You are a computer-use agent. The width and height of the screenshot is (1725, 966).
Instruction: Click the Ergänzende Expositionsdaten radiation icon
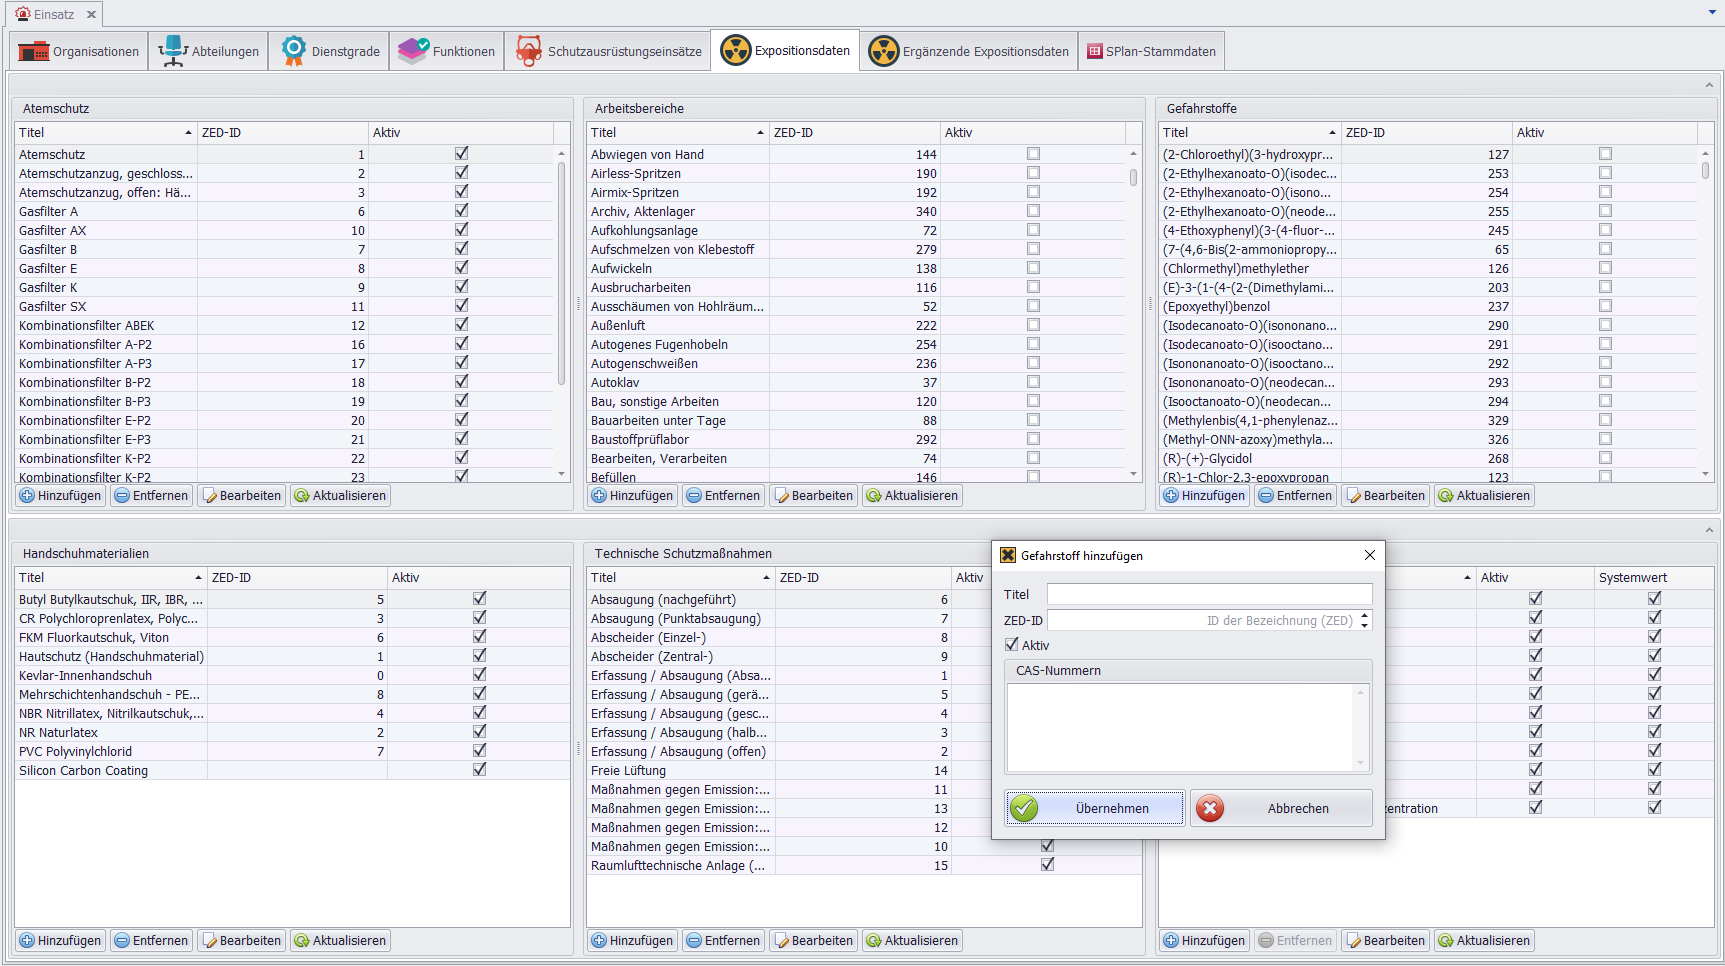coord(884,51)
